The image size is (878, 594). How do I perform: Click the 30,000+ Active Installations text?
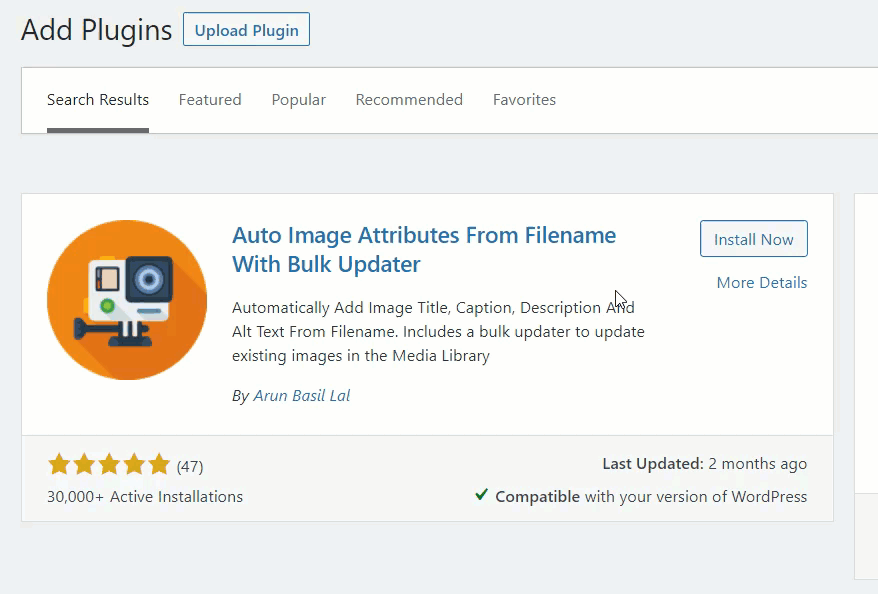click(x=145, y=497)
